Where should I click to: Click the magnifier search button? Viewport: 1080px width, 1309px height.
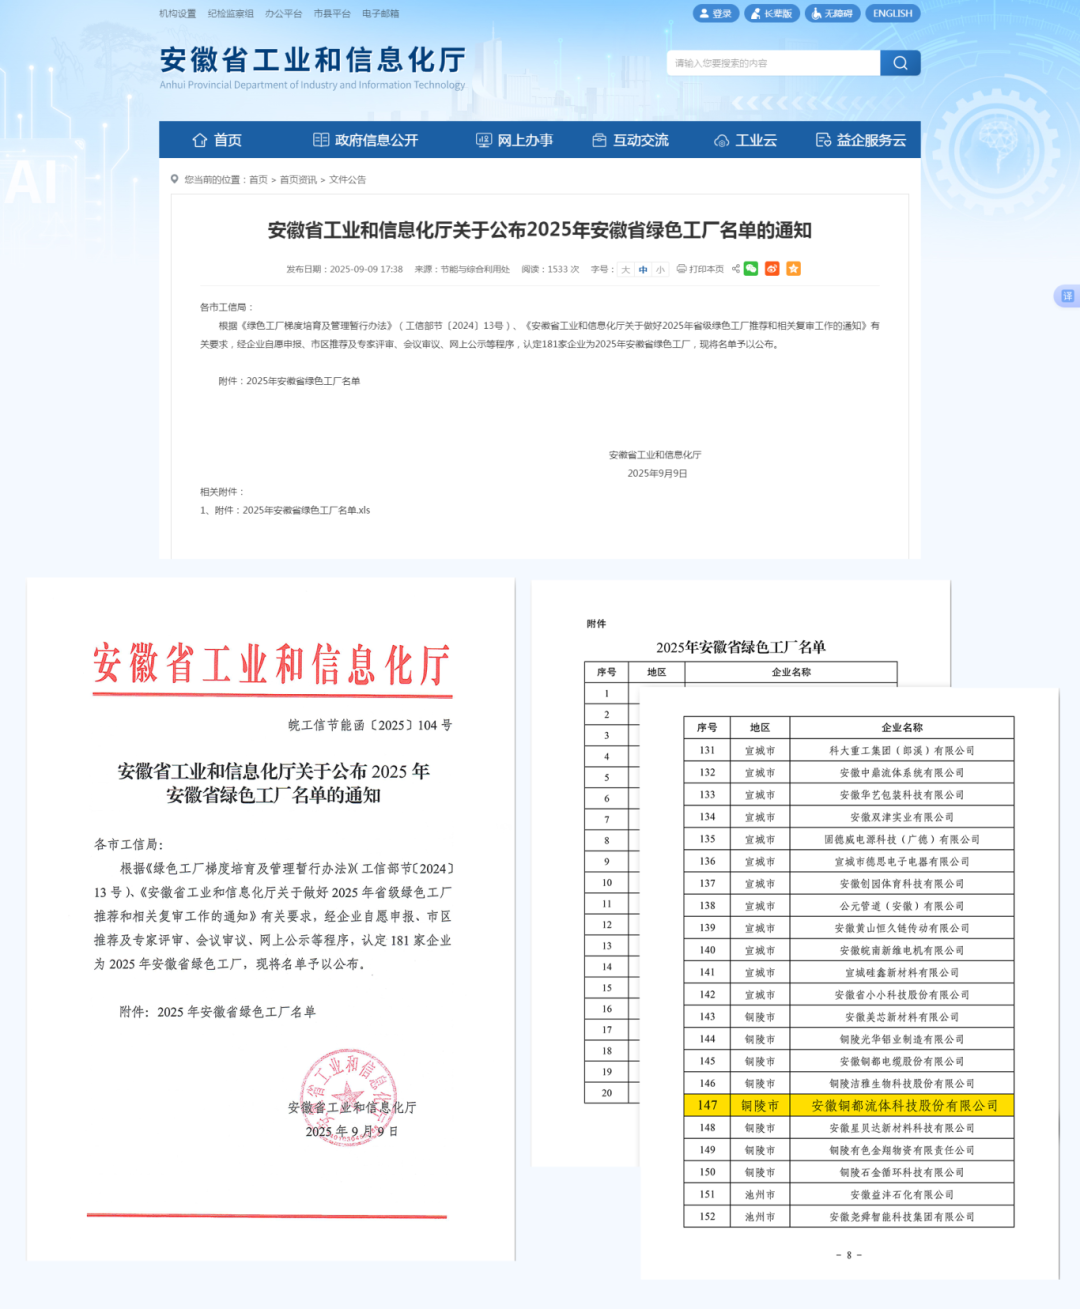point(900,63)
